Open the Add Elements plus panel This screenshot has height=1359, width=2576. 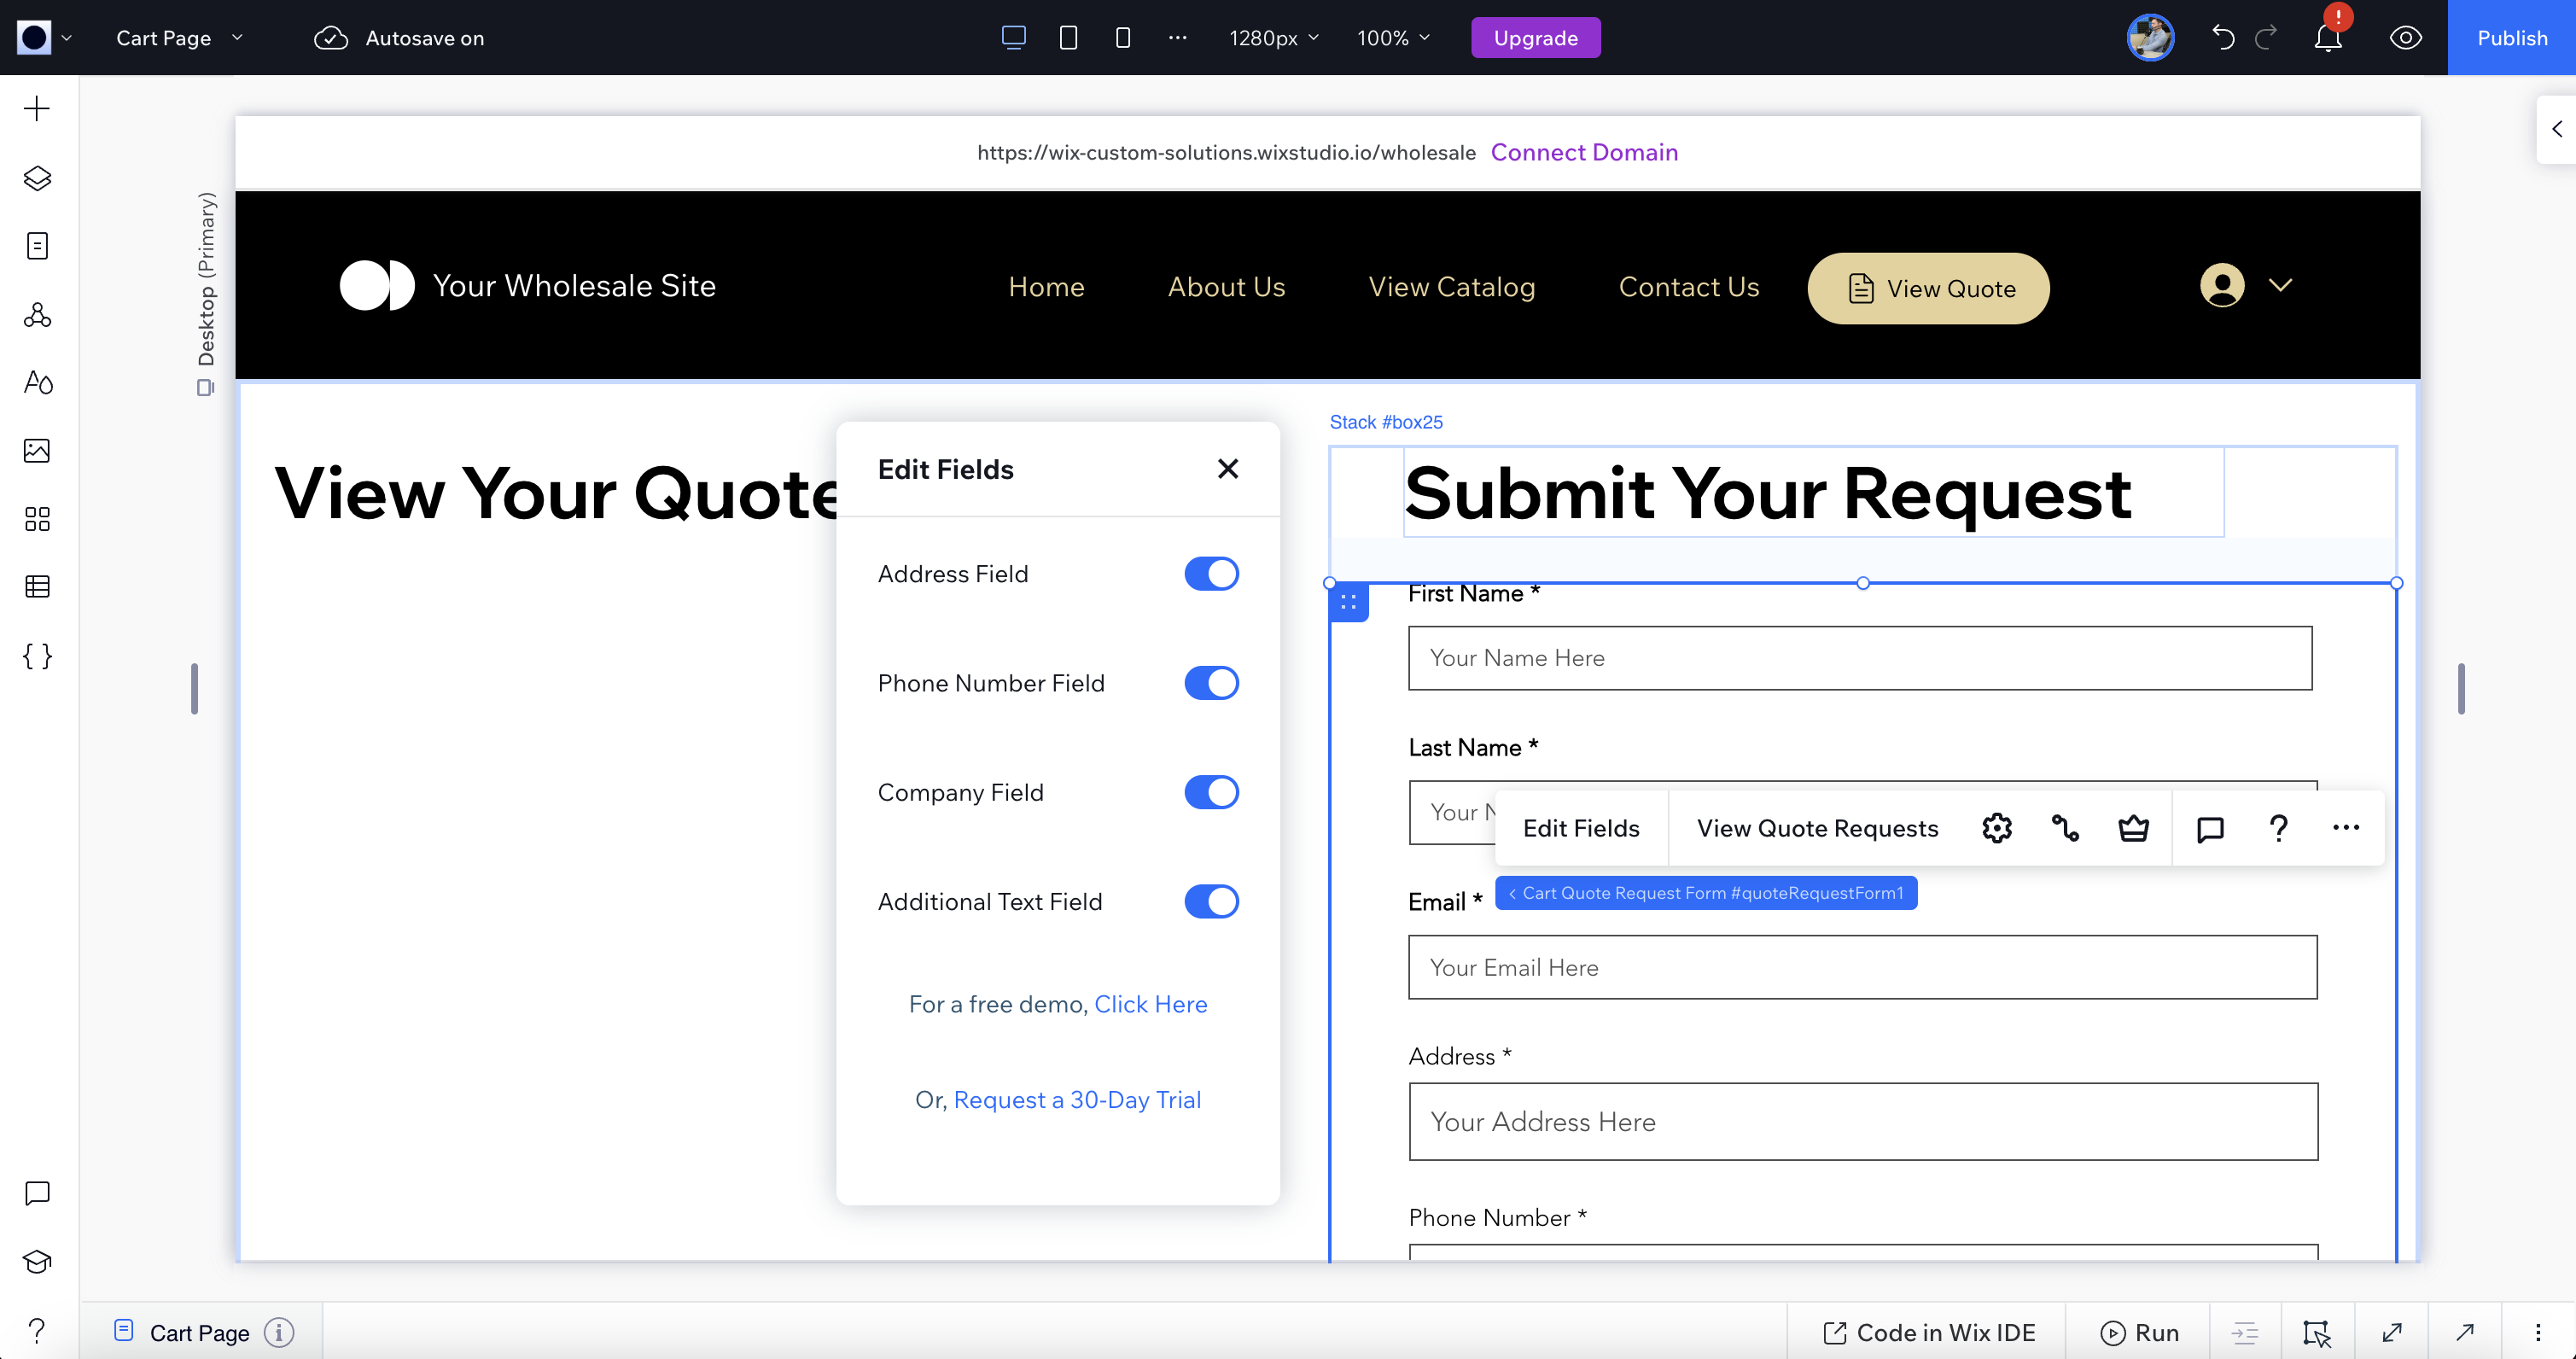37,109
